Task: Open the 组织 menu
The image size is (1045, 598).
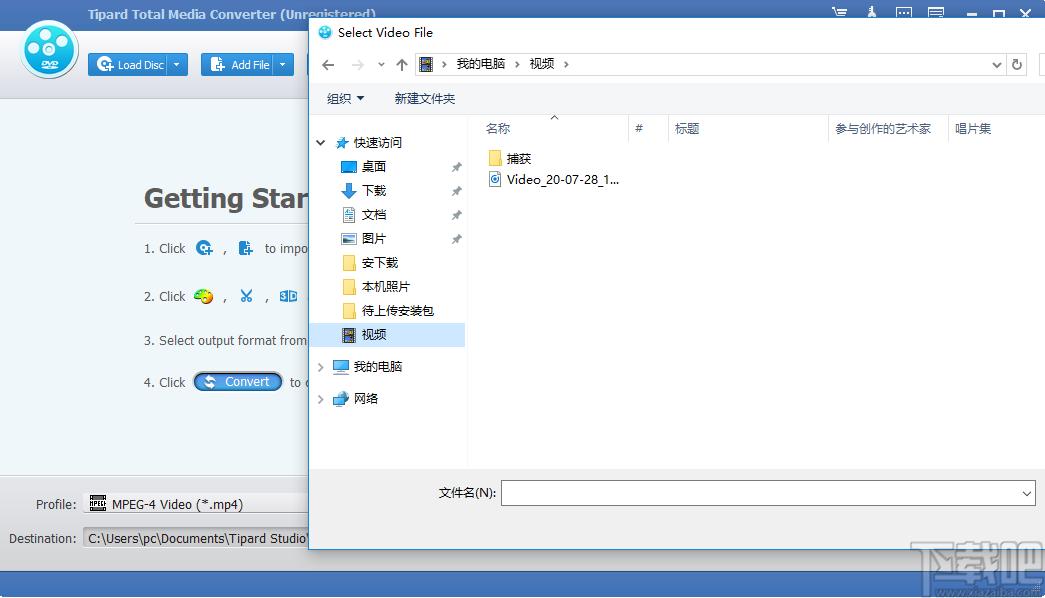Action: point(345,99)
